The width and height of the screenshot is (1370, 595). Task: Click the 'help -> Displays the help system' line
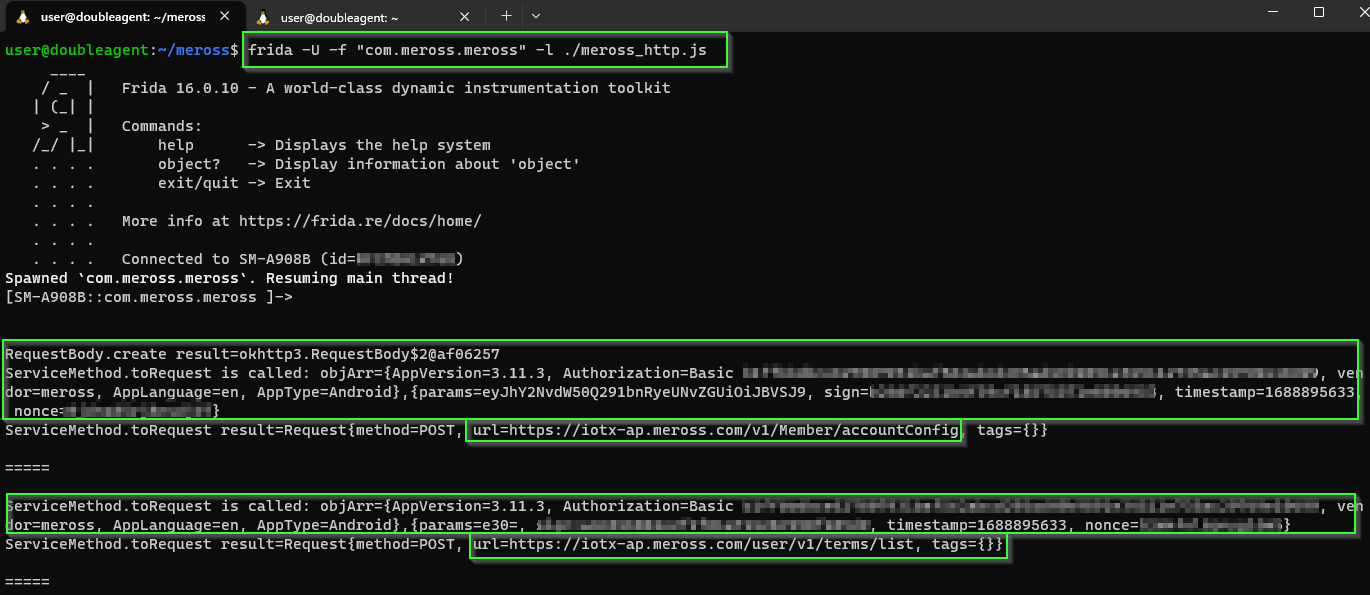(x=324, y=145)
